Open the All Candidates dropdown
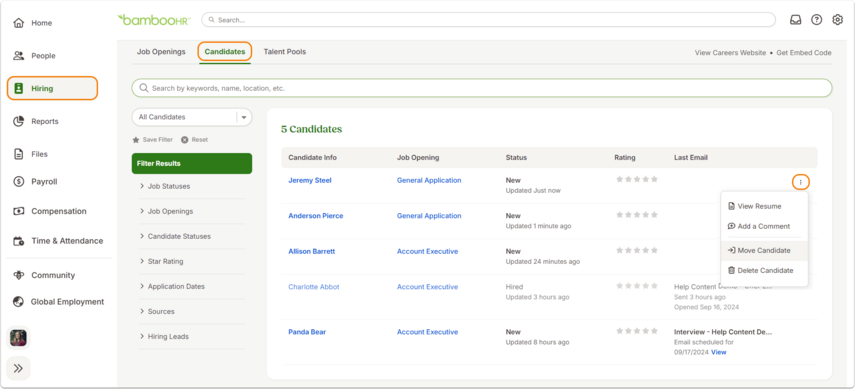Viewport: 855px width, 389px height. point(192,117)
